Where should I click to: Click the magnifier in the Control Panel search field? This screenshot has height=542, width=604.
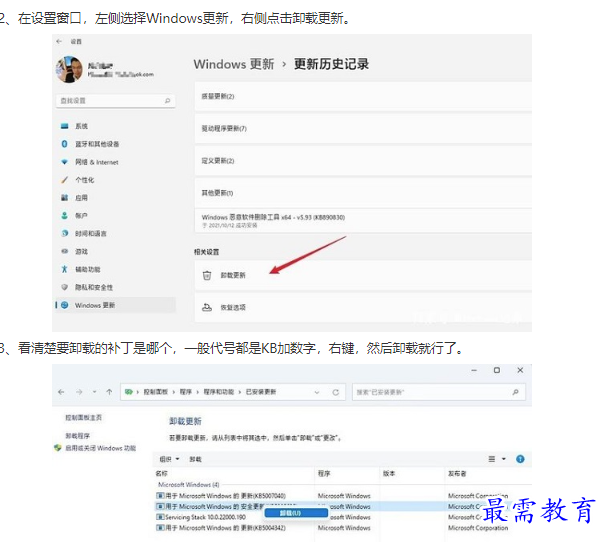515,392
